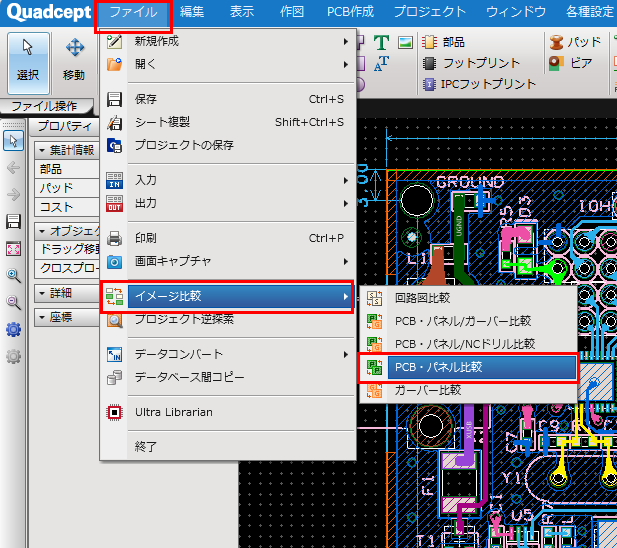Select the blue AT attribute text tool
617x548 pixels.
pyautogui.click(x=381, y=63)
